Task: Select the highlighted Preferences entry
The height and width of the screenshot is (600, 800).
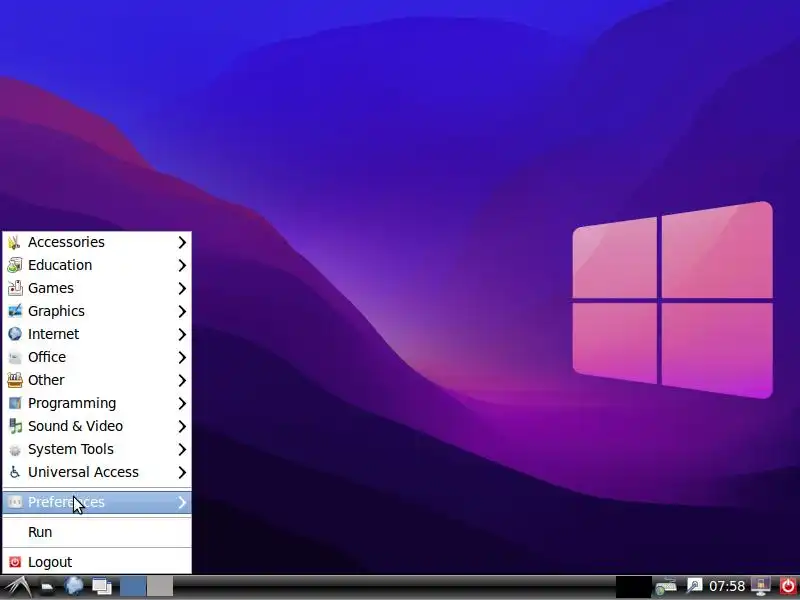Action: (97, 502)
